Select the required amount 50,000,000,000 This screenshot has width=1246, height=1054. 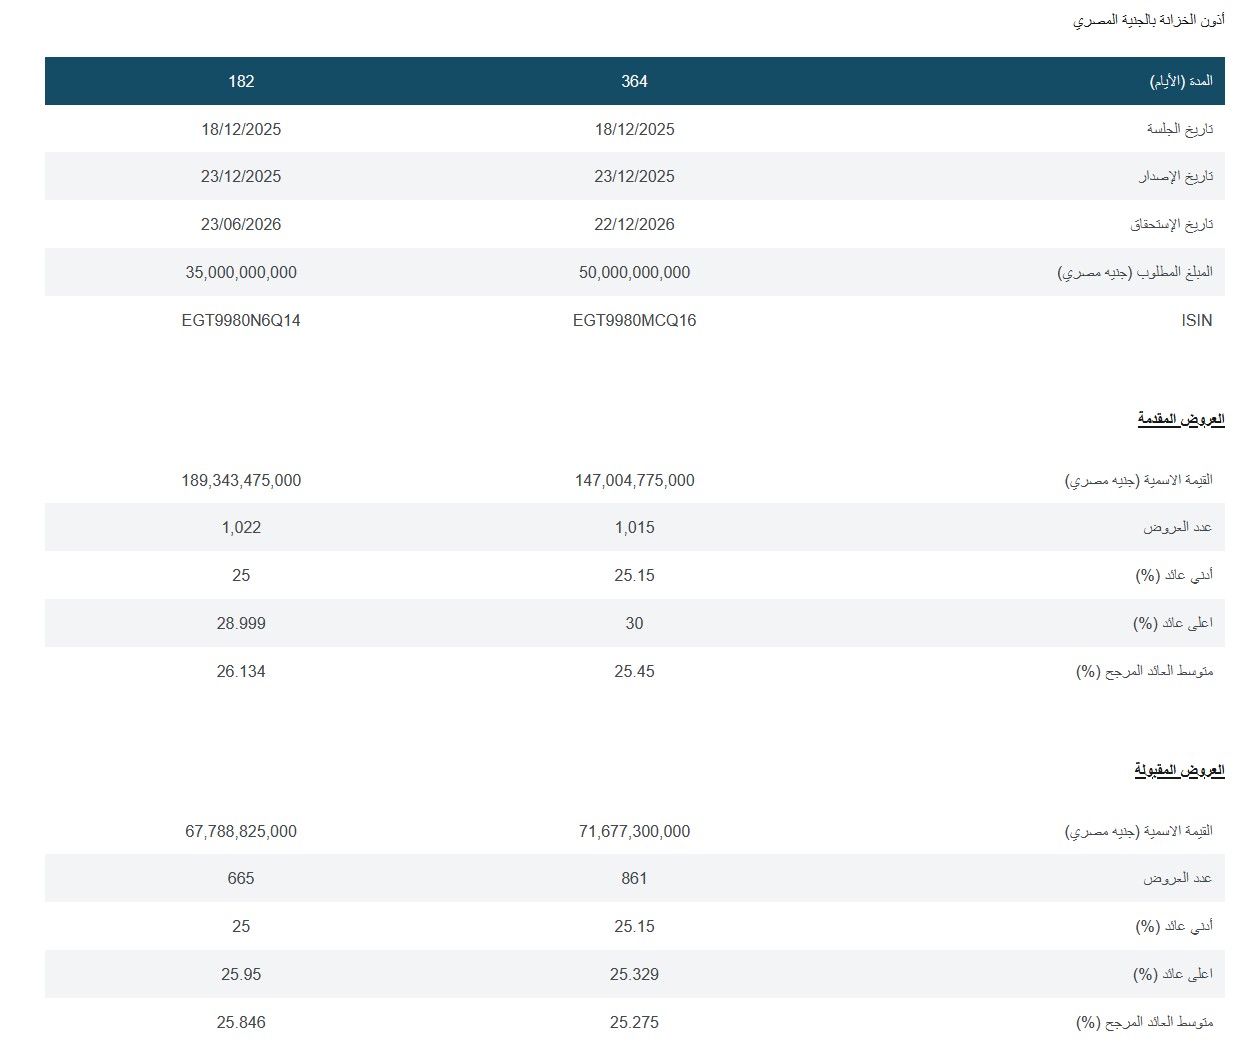(x=634, y=272)
